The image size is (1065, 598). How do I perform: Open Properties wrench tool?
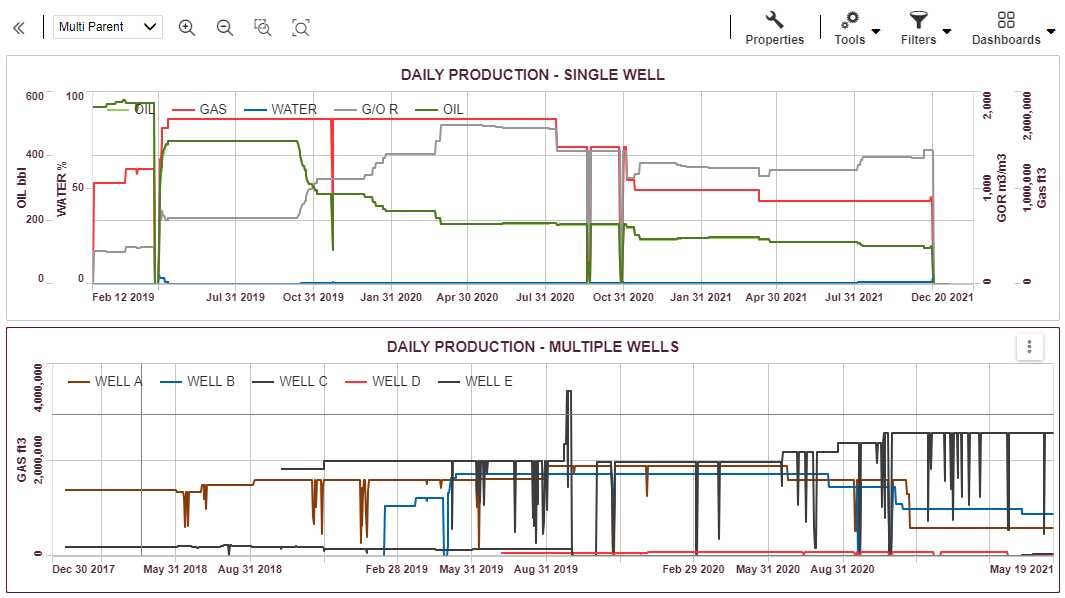point(774,29)
